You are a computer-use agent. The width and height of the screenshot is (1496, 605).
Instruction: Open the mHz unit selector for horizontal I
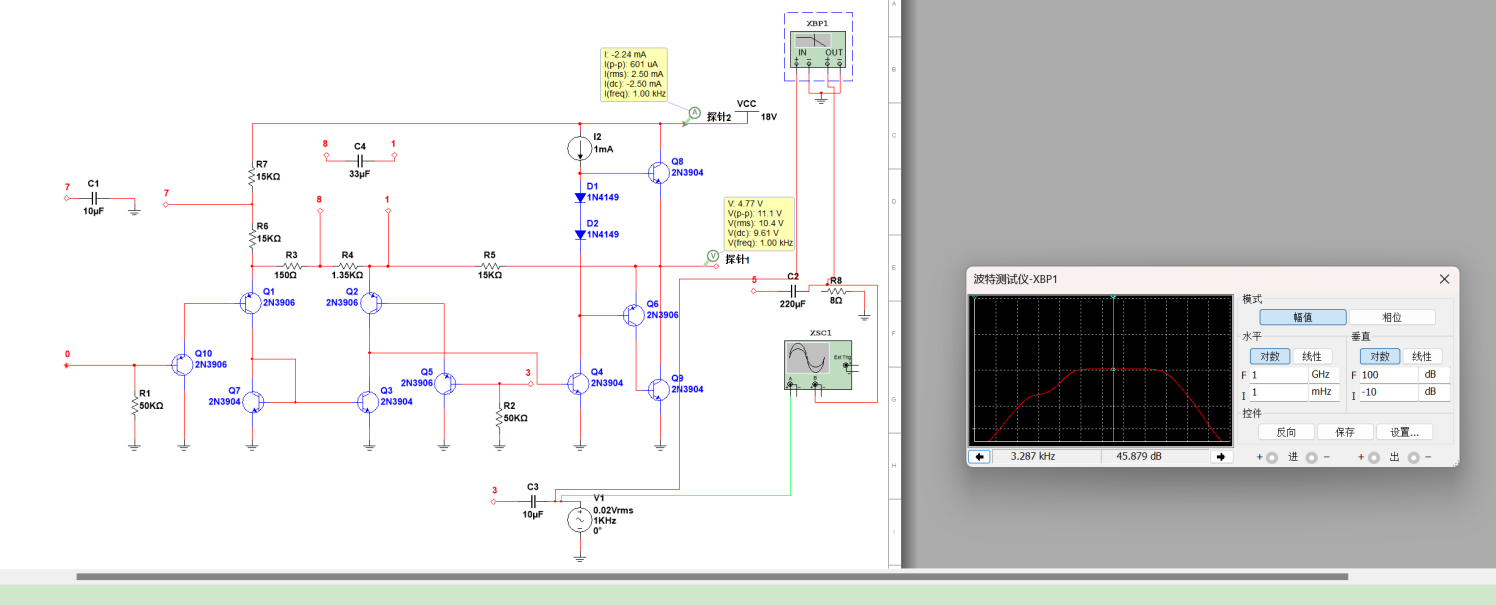[x=1323, y=393]
